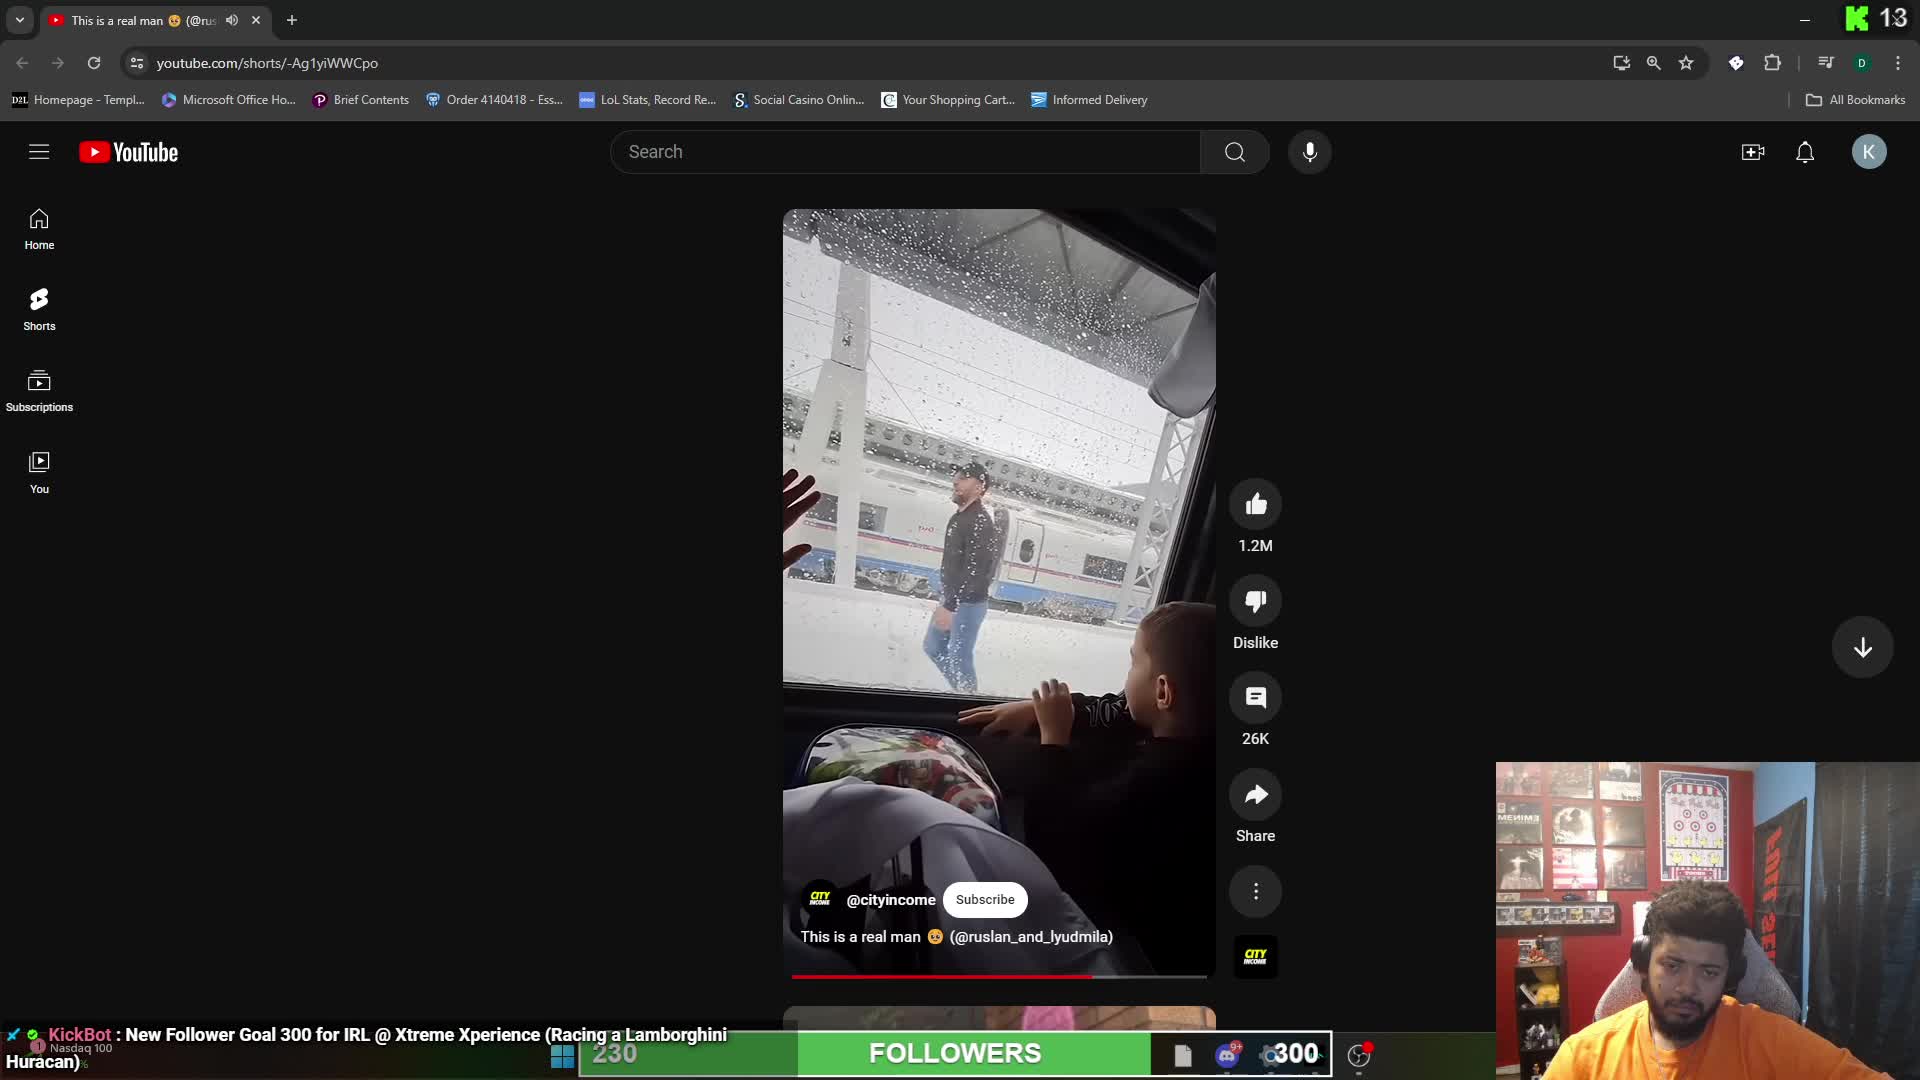Click the search magnifier button
The image size is (1920, 1080).
(1235, 152)
